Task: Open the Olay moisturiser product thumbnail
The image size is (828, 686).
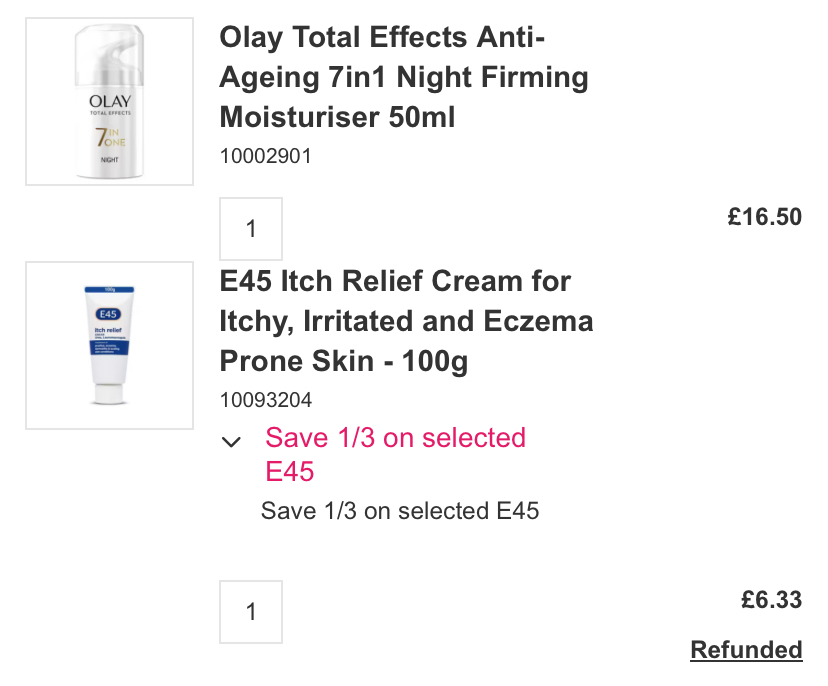Action: pyautogui.click(x=109, y=101)
